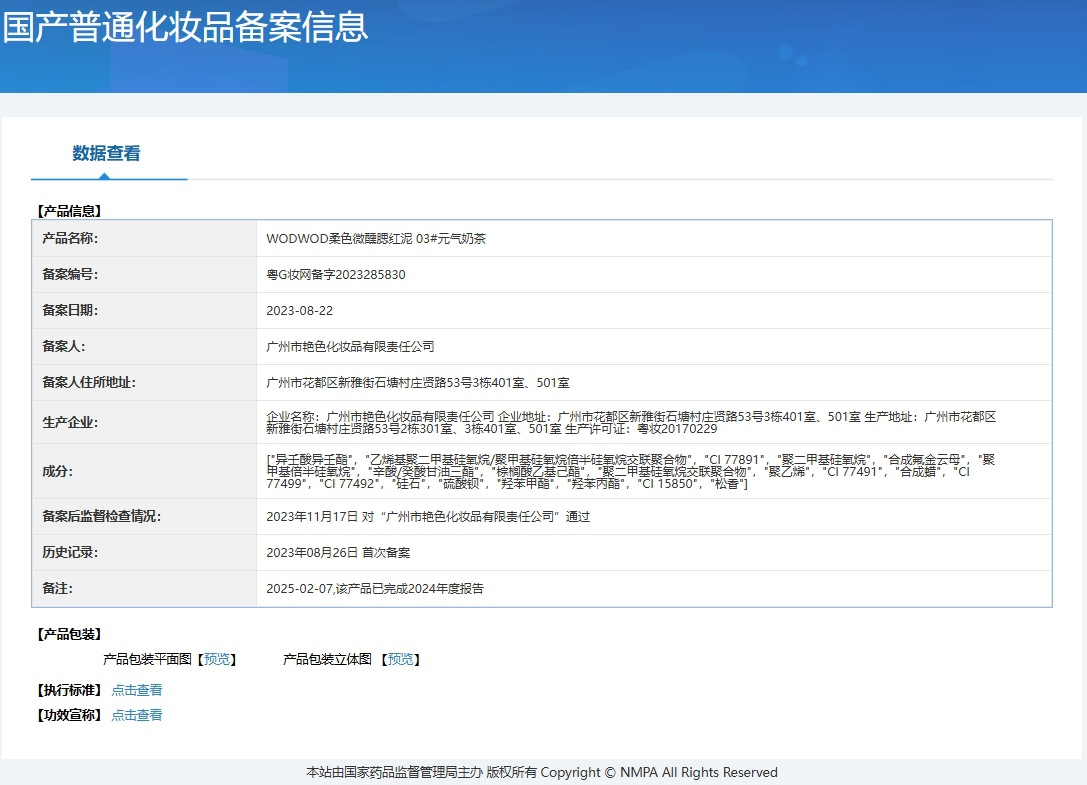
Task: Click the 备注 label
Action: pyautogui.click(x=58, y=589)
